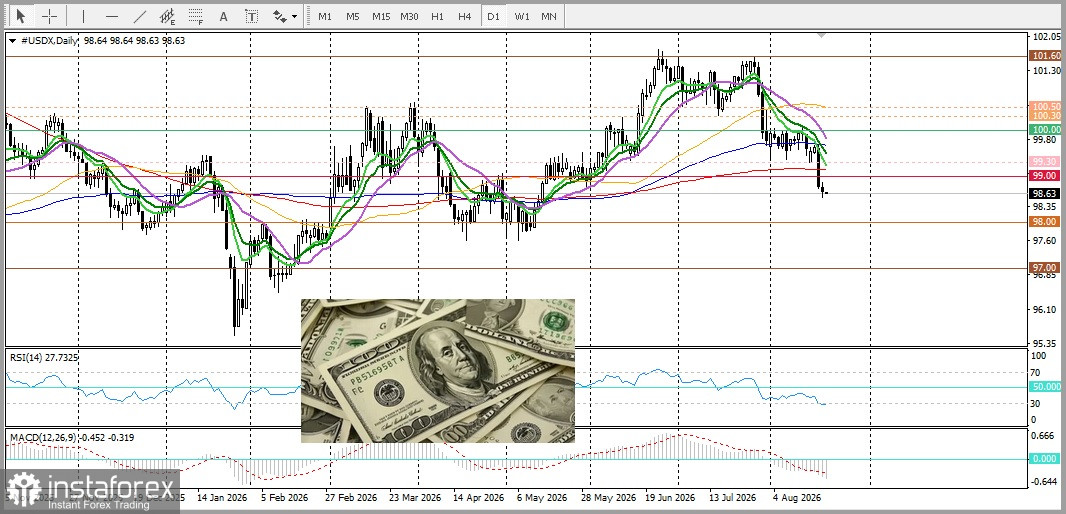
Task: Click the red 99.00 level label
Action: [x=1046, y=175]
